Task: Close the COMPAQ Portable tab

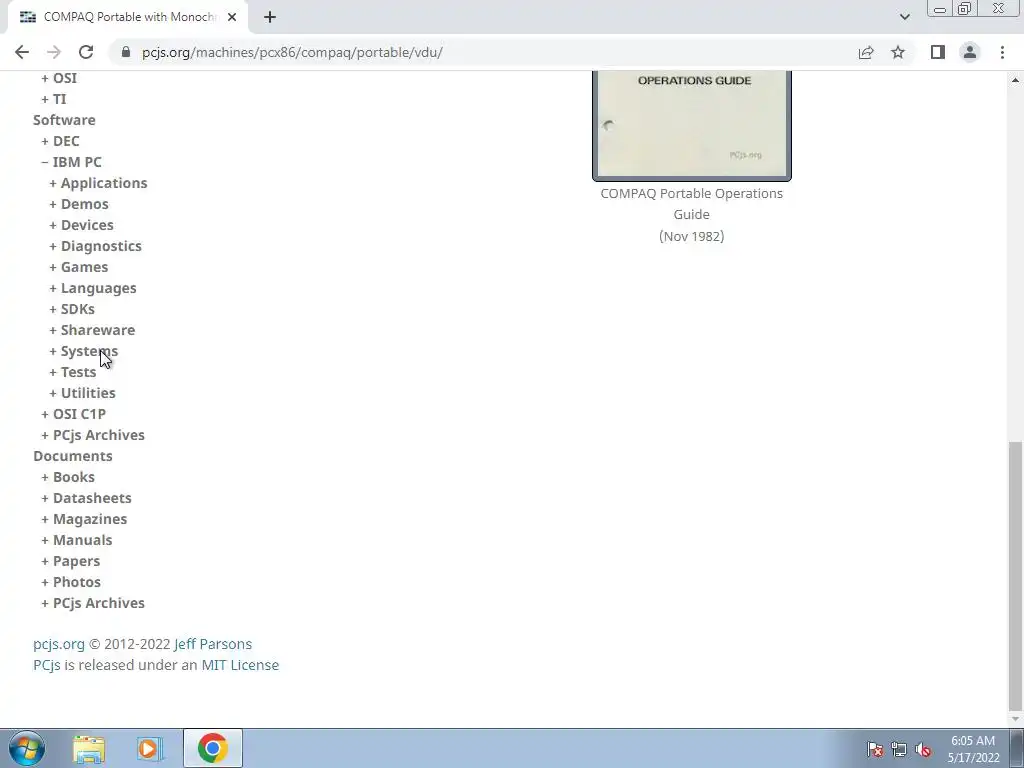Action: [x=232, y=17]
